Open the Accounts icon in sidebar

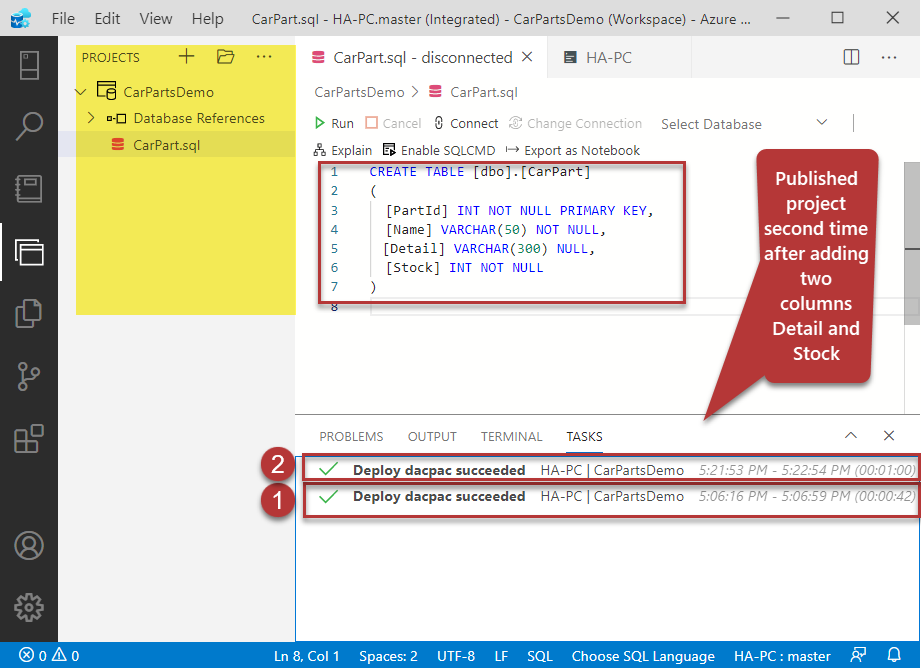click(29, 545)
